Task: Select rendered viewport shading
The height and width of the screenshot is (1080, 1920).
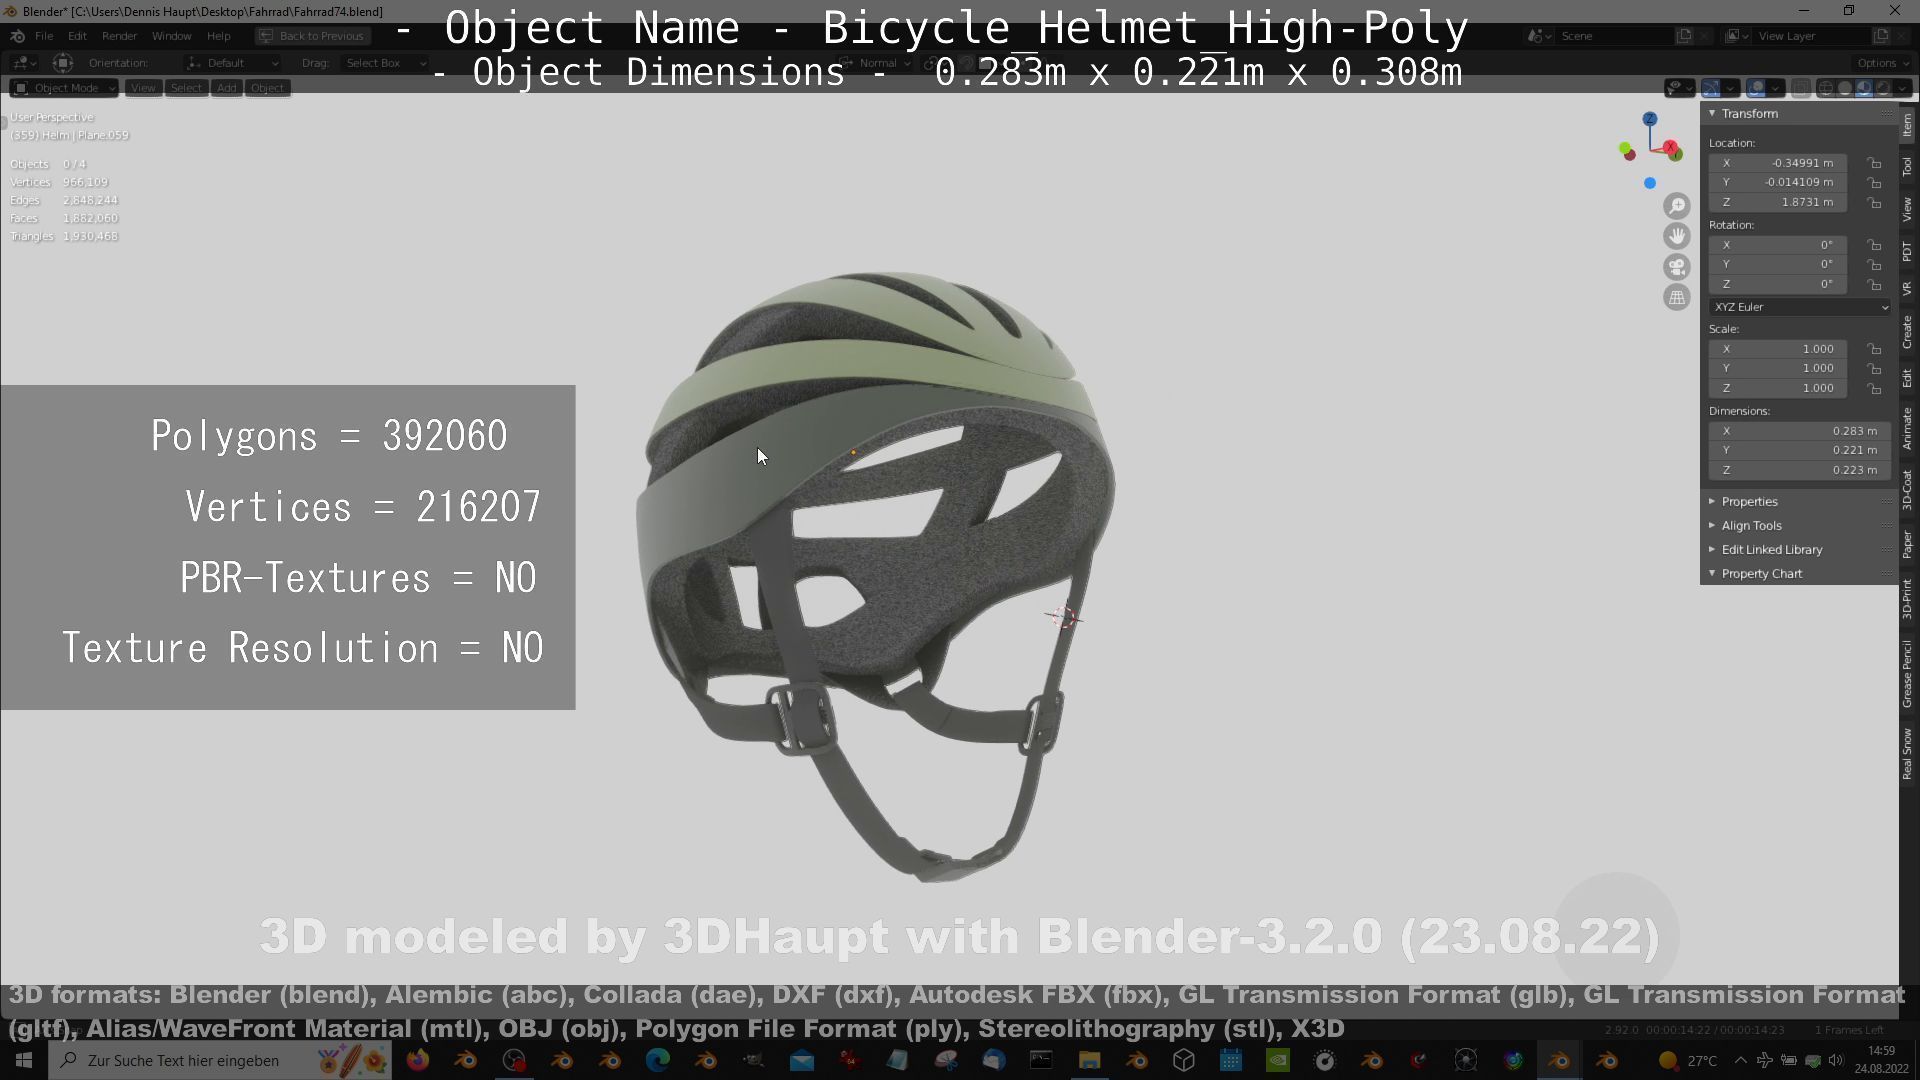Action: (x=1883, y=88)
